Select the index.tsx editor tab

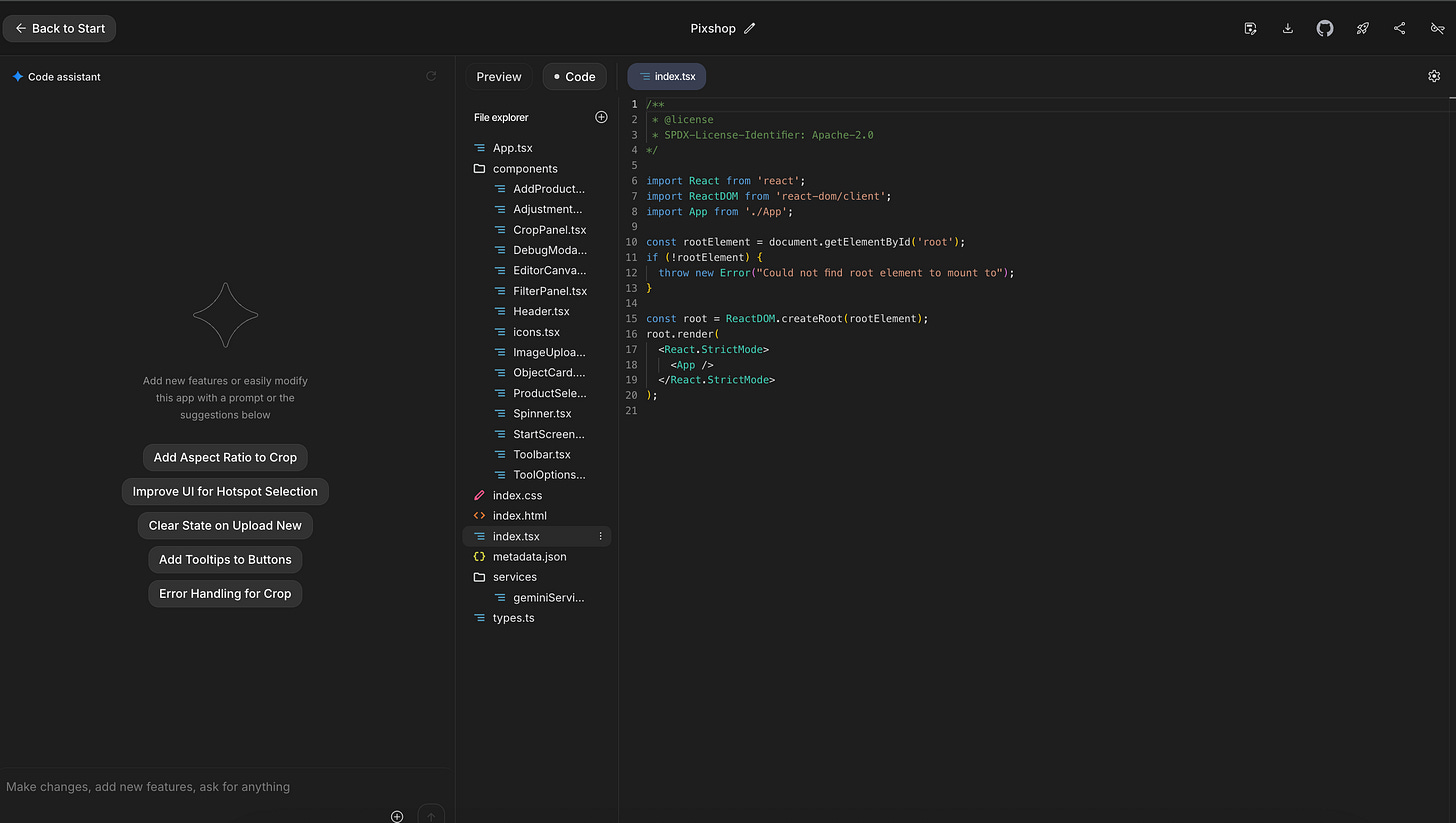[667, 77]
